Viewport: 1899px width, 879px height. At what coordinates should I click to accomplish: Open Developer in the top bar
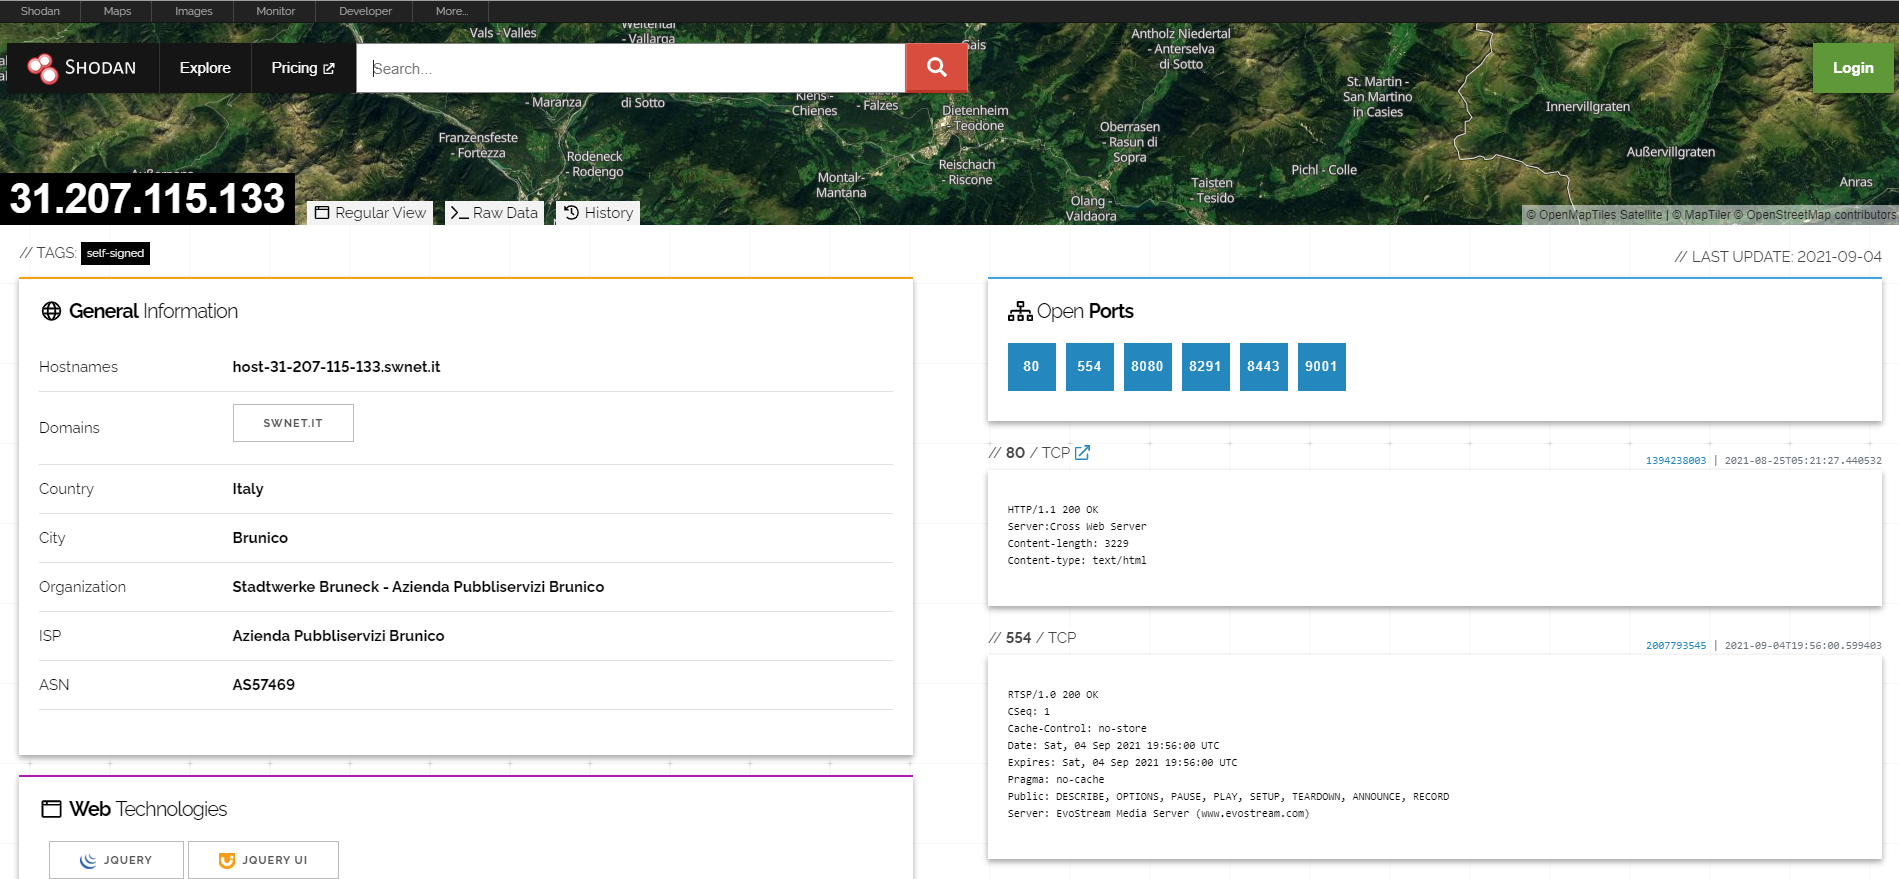(x=365, y=11)
